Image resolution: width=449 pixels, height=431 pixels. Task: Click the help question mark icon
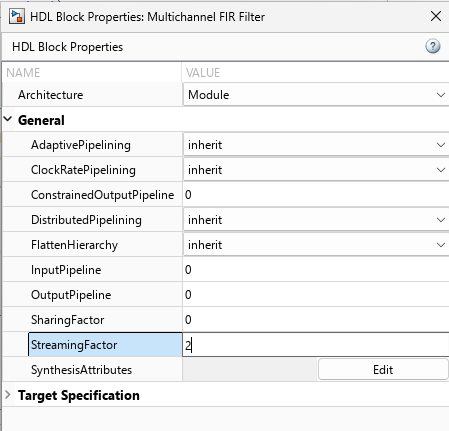click(x=433, y=46)
